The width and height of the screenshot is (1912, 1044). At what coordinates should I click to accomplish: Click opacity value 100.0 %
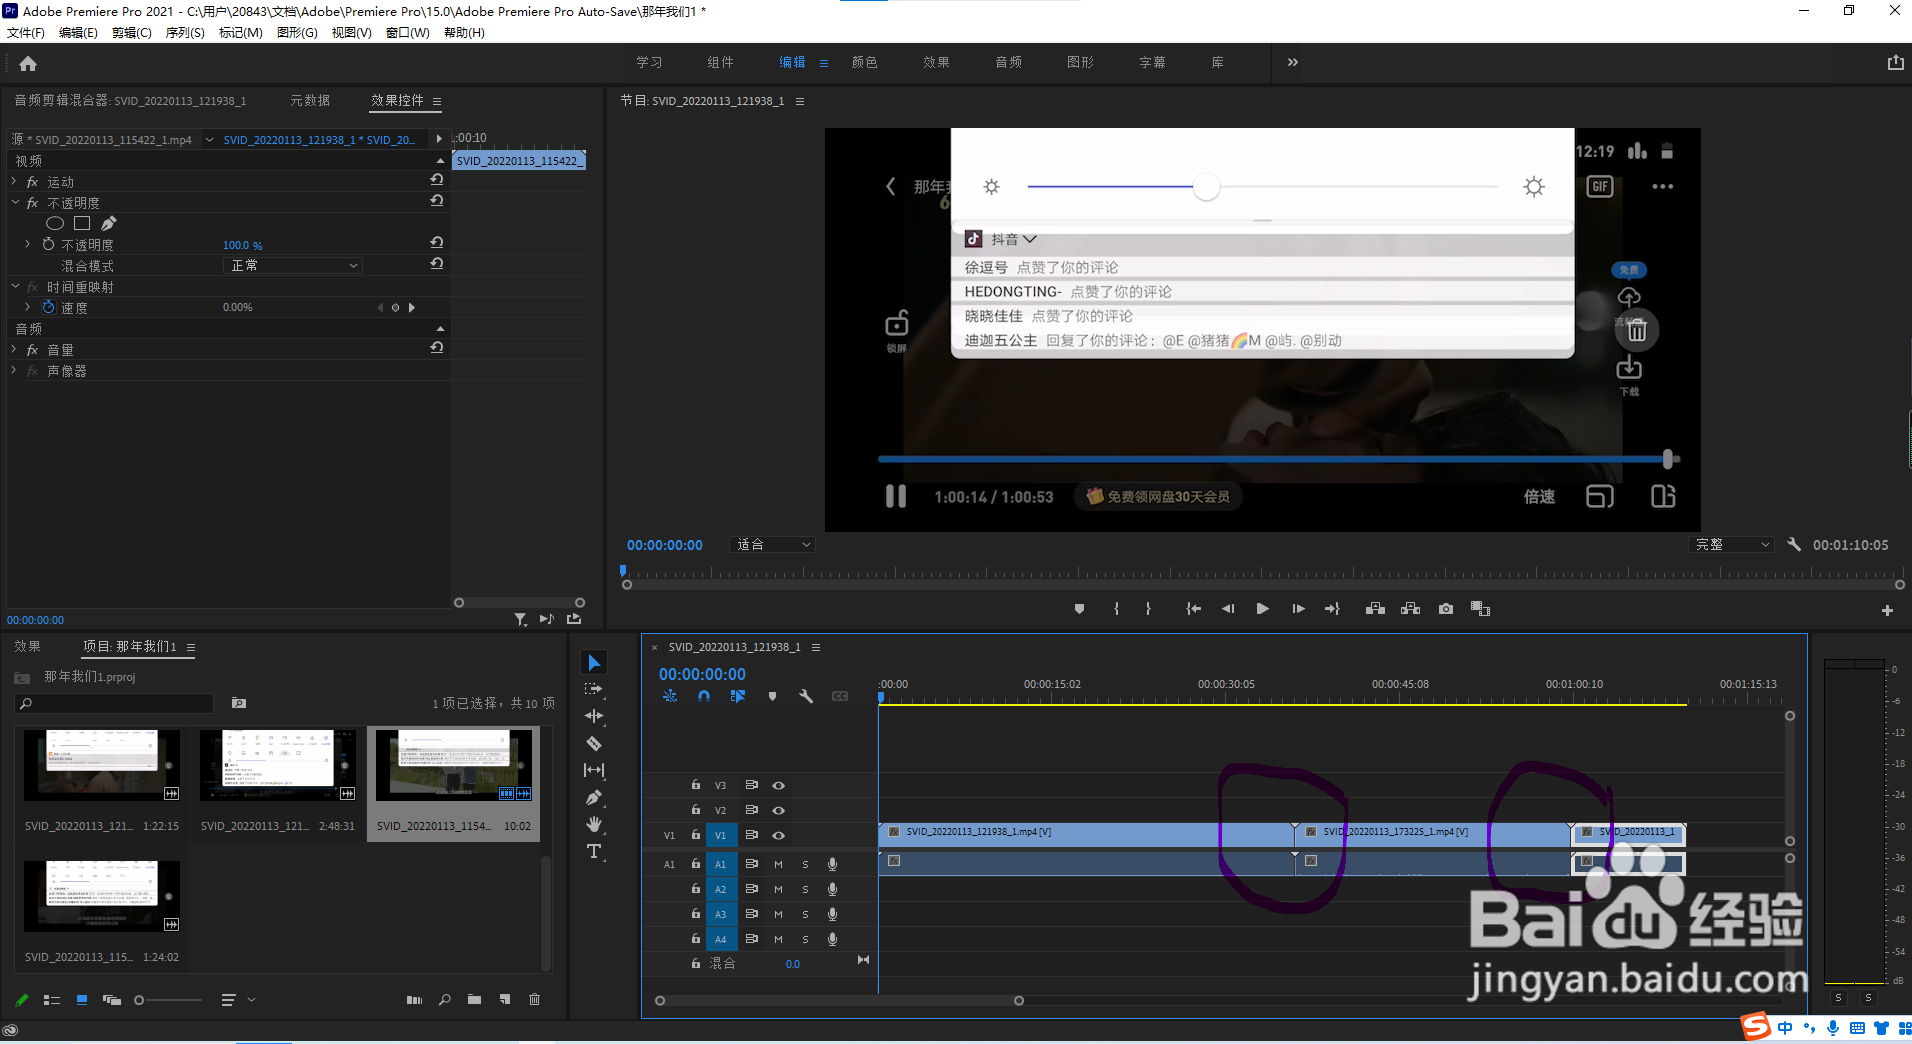pos(243,245)
